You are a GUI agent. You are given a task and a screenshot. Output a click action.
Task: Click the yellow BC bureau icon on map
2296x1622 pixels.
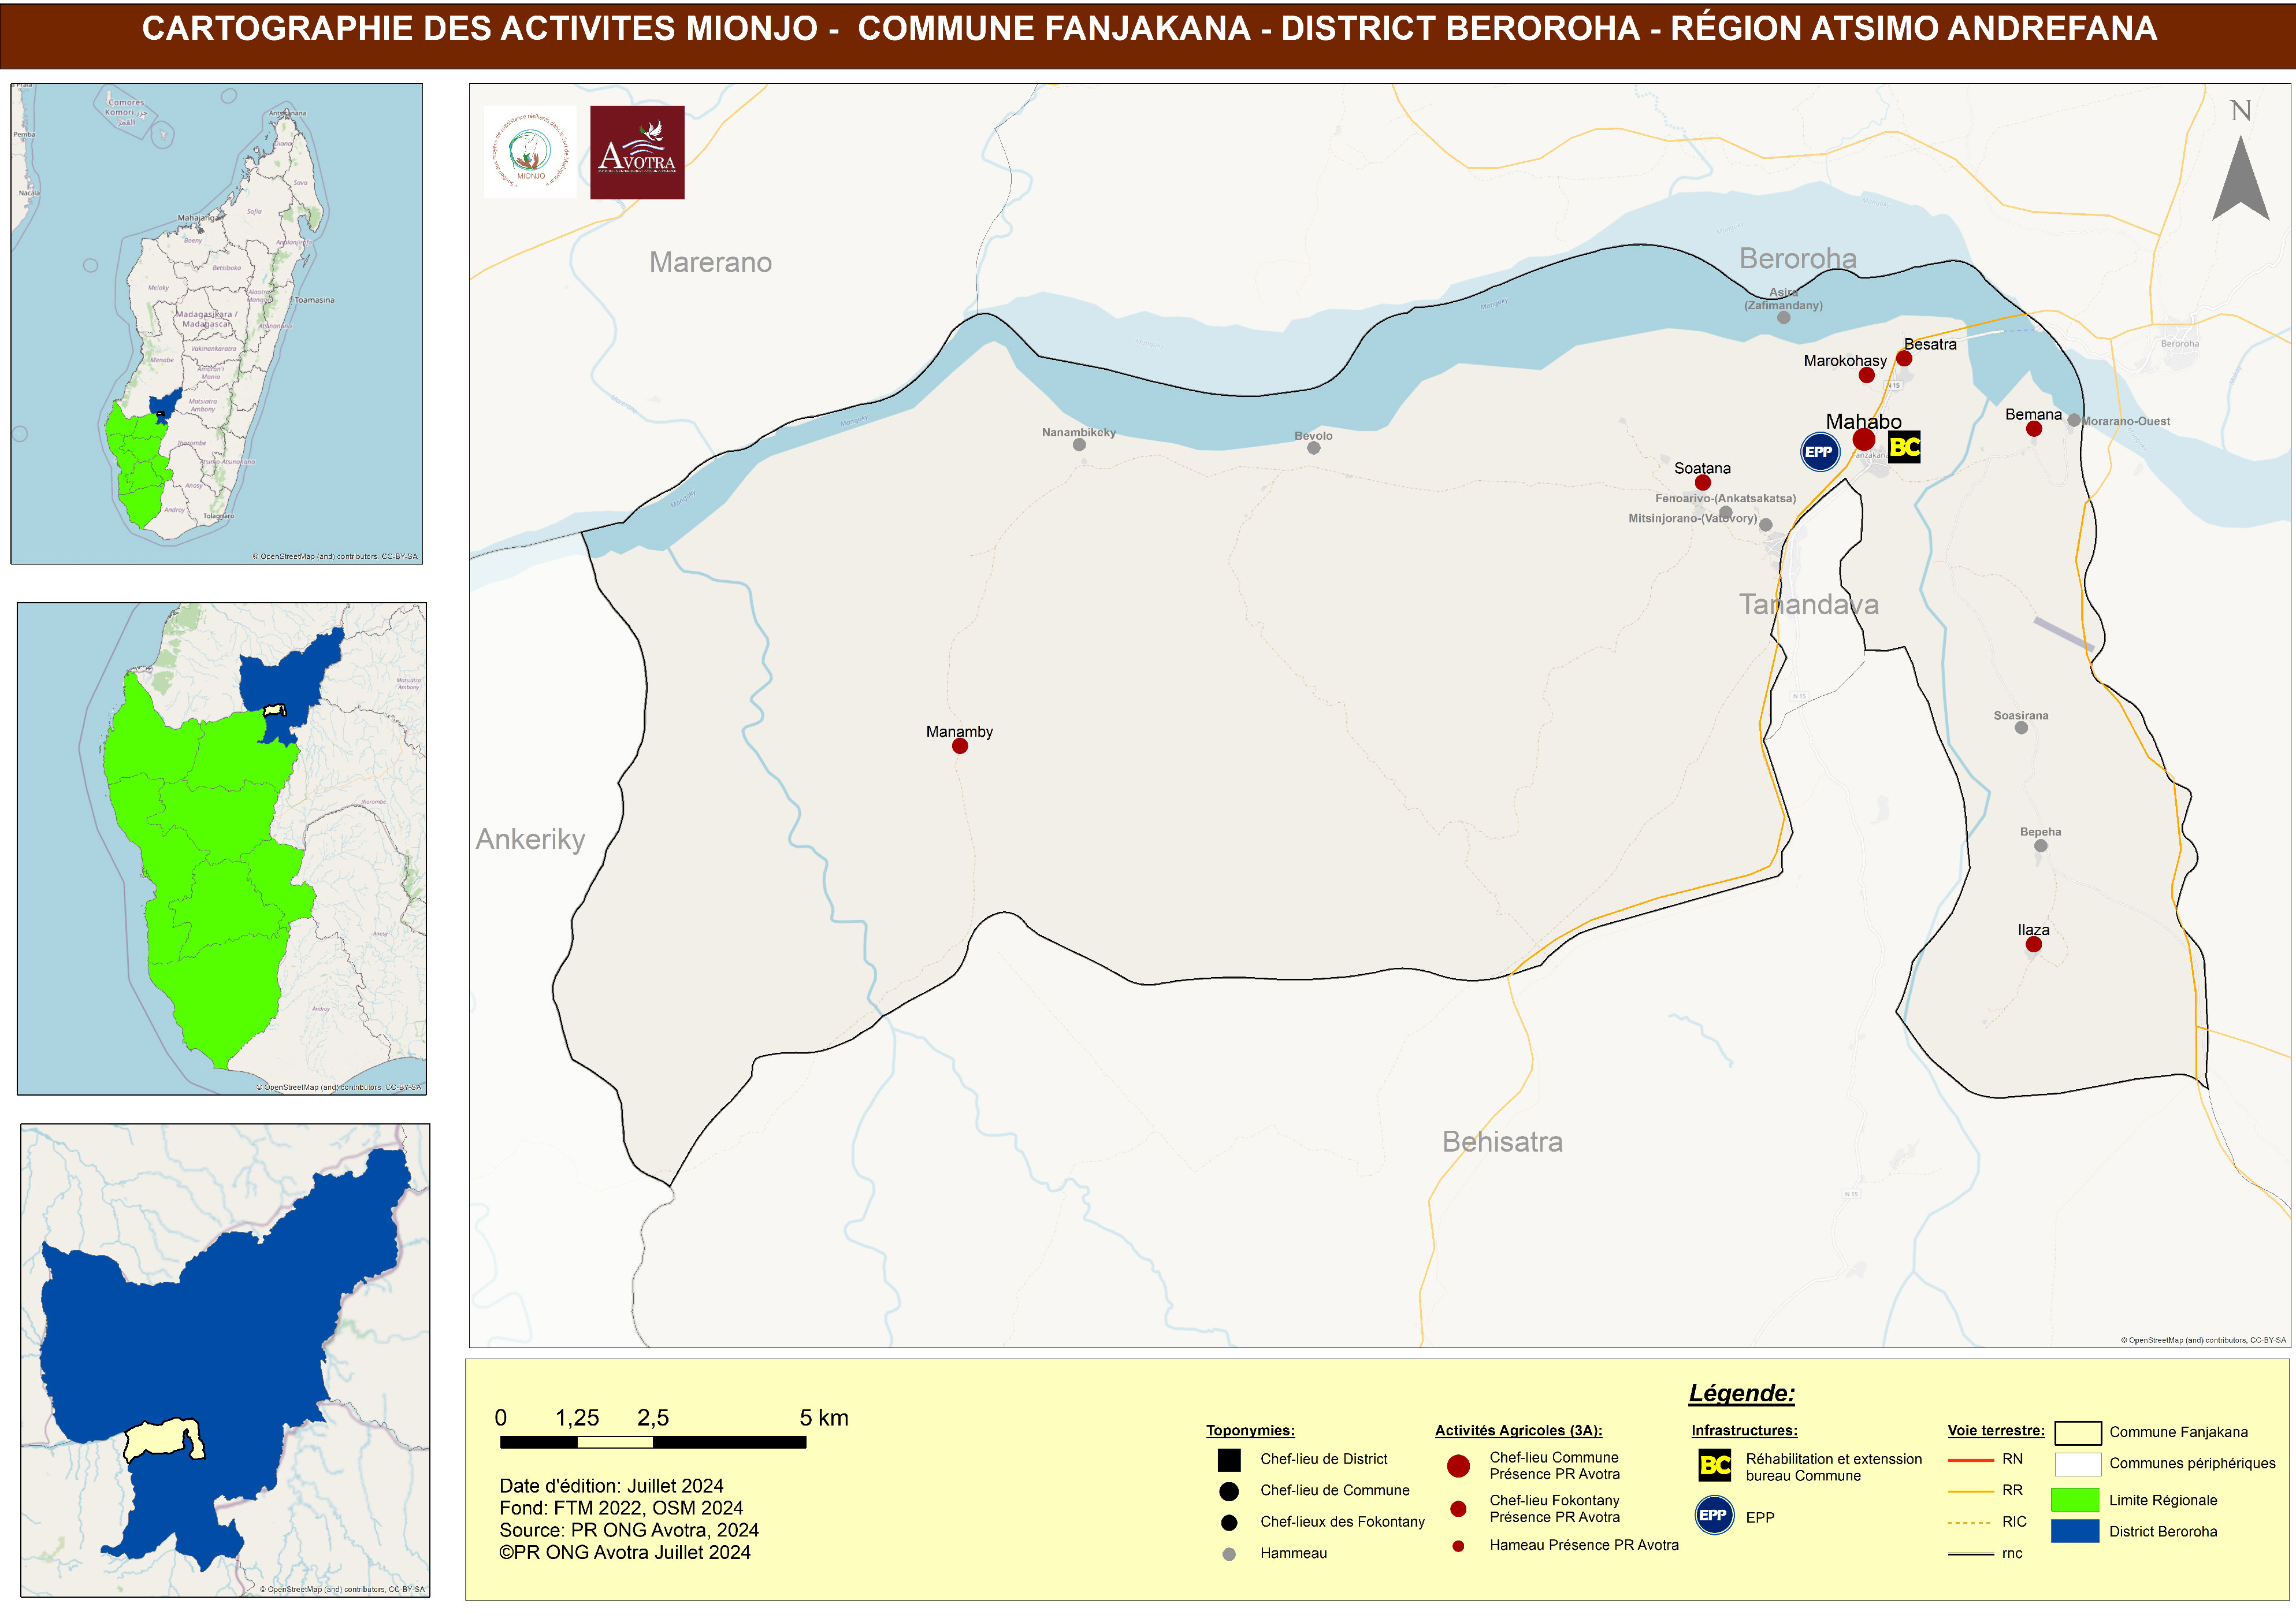(x=1904, y=447)
